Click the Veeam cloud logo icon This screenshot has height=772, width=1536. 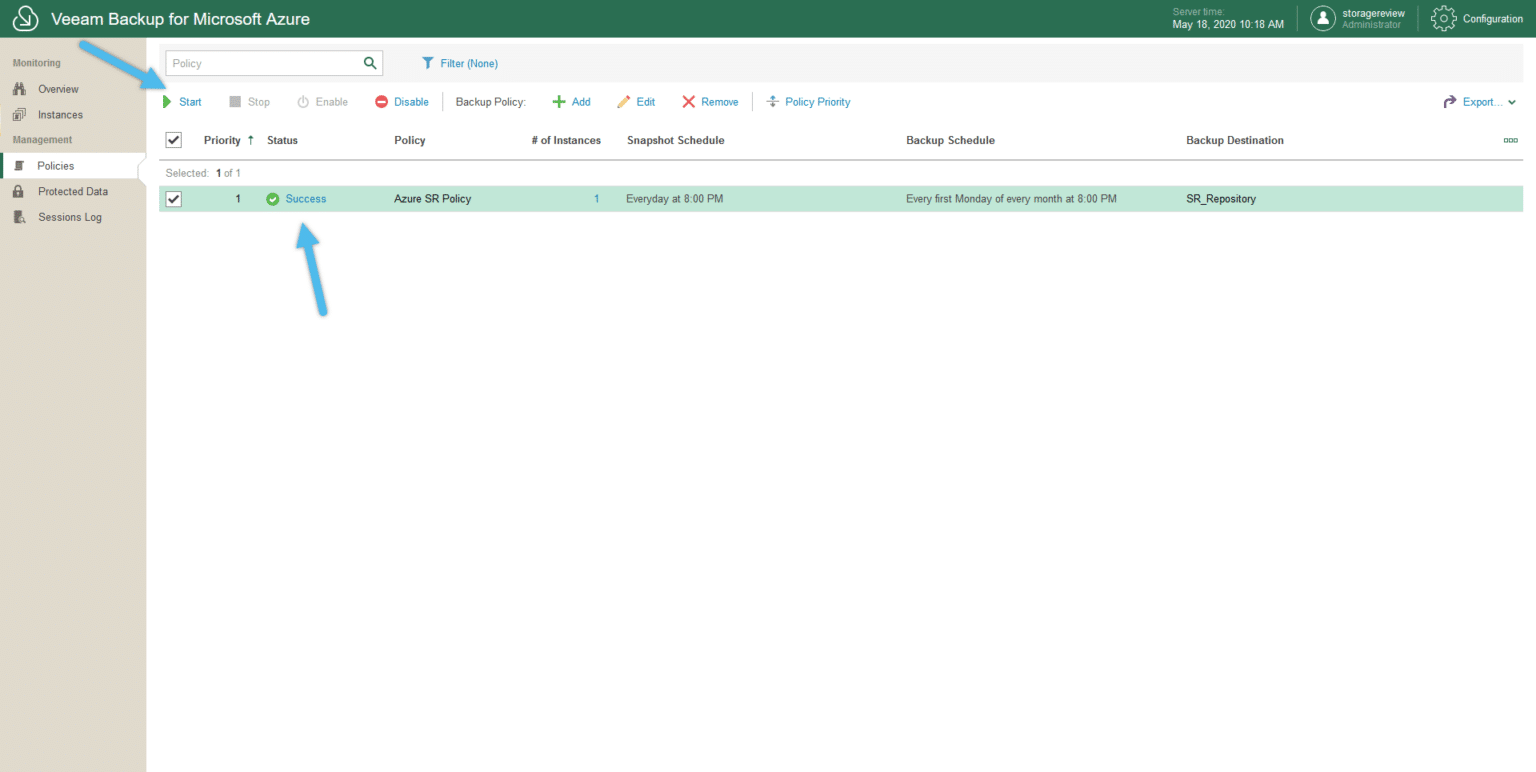[25, 19]
